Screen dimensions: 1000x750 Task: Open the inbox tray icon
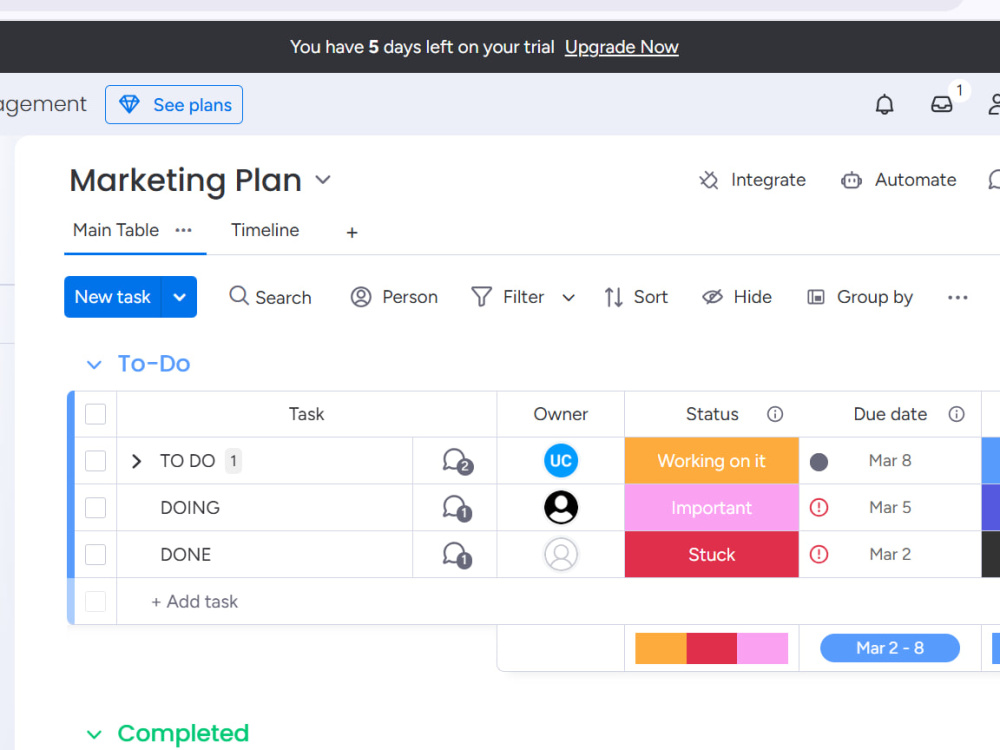[x=941, y=105]
